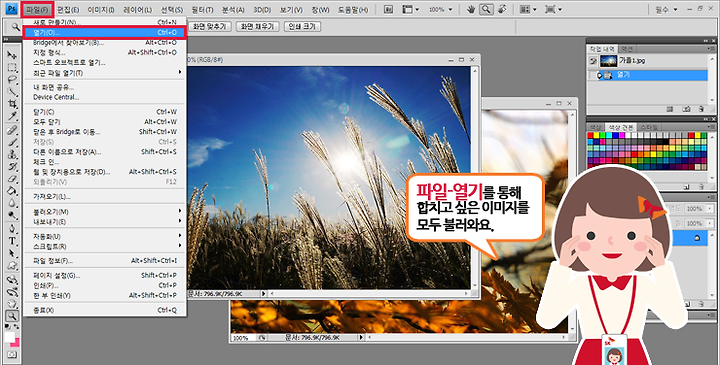
Task: Expand the 불러오기(M) submenu
Action: [x=105, y=212]
